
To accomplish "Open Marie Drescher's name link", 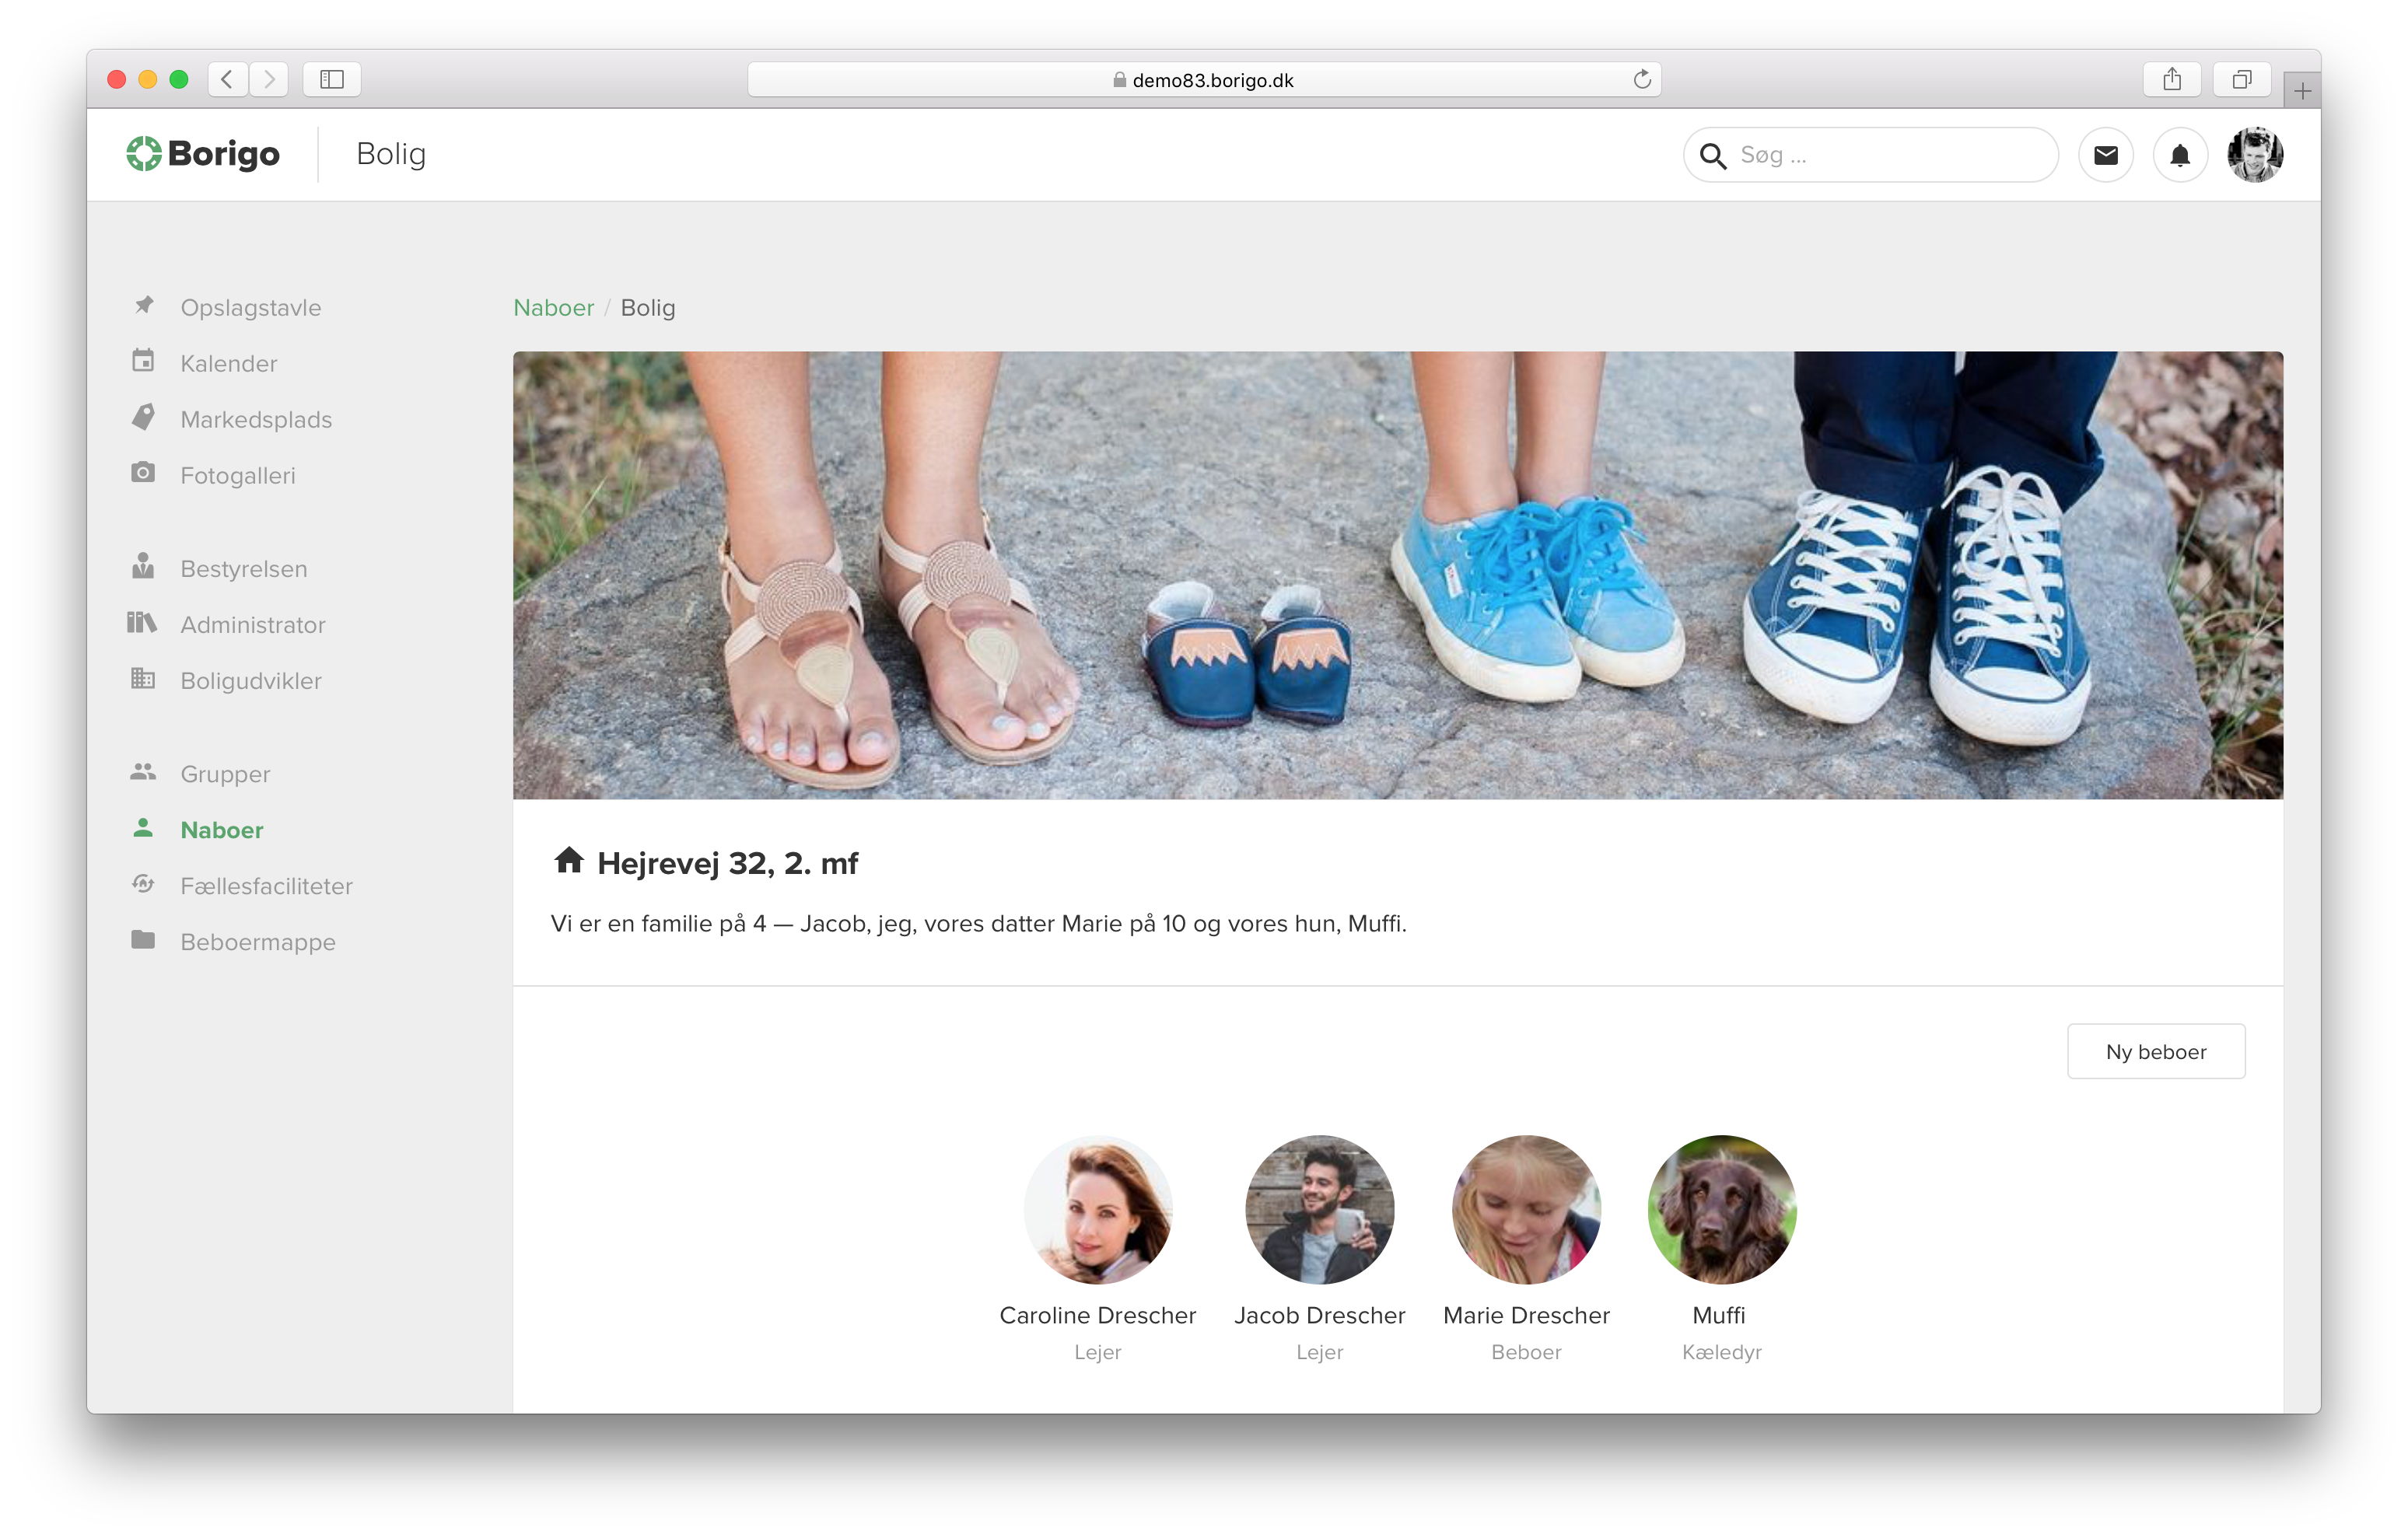I will 1526,1314.
